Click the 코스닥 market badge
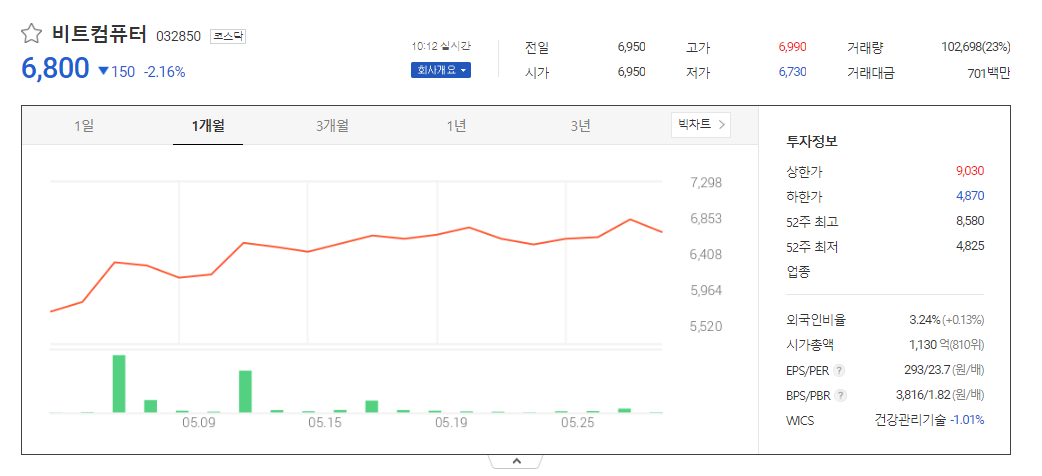The image size is (1042, 476). point(228,37)
